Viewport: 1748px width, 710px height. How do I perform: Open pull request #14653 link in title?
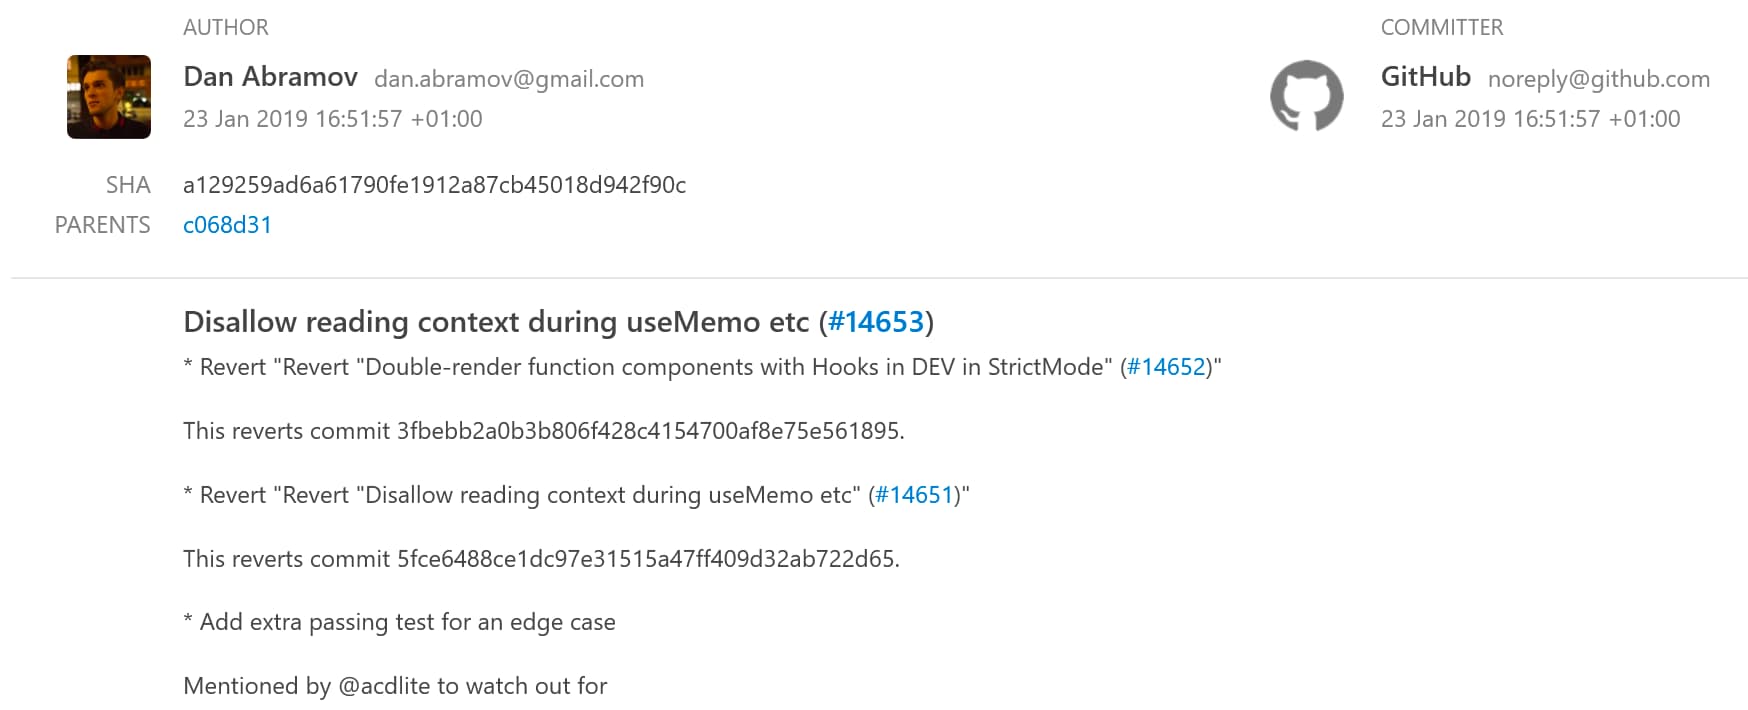click(876, 322)
